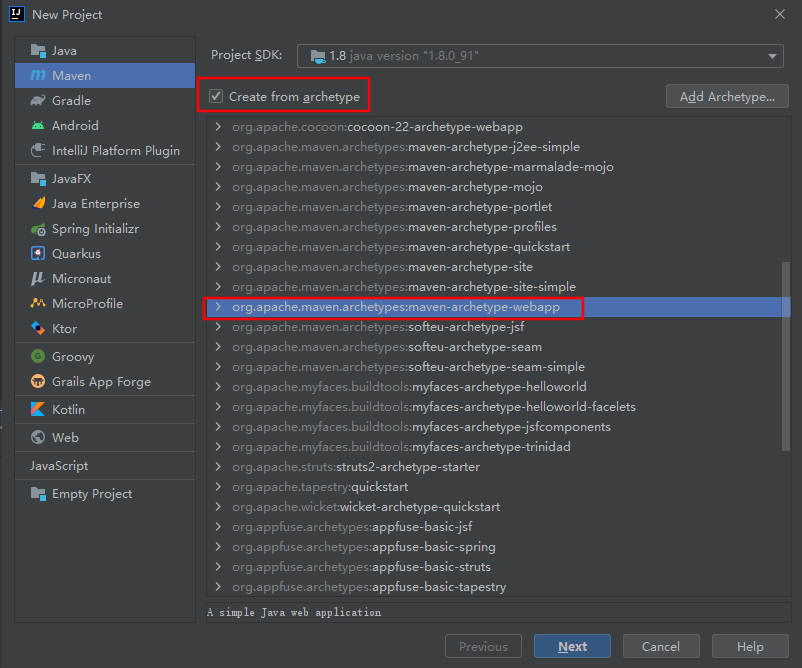Select Spring Initializr project type

click(105, 229)
